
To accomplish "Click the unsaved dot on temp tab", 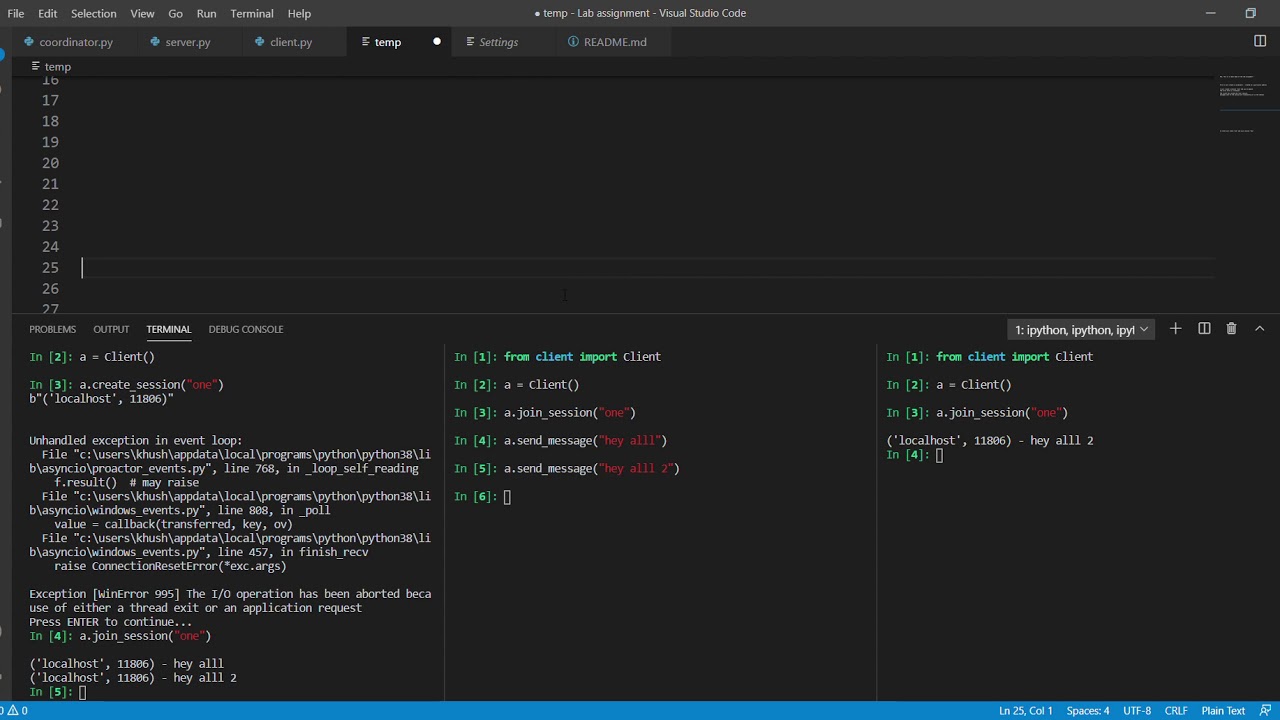I will click(x=437, y=42).
